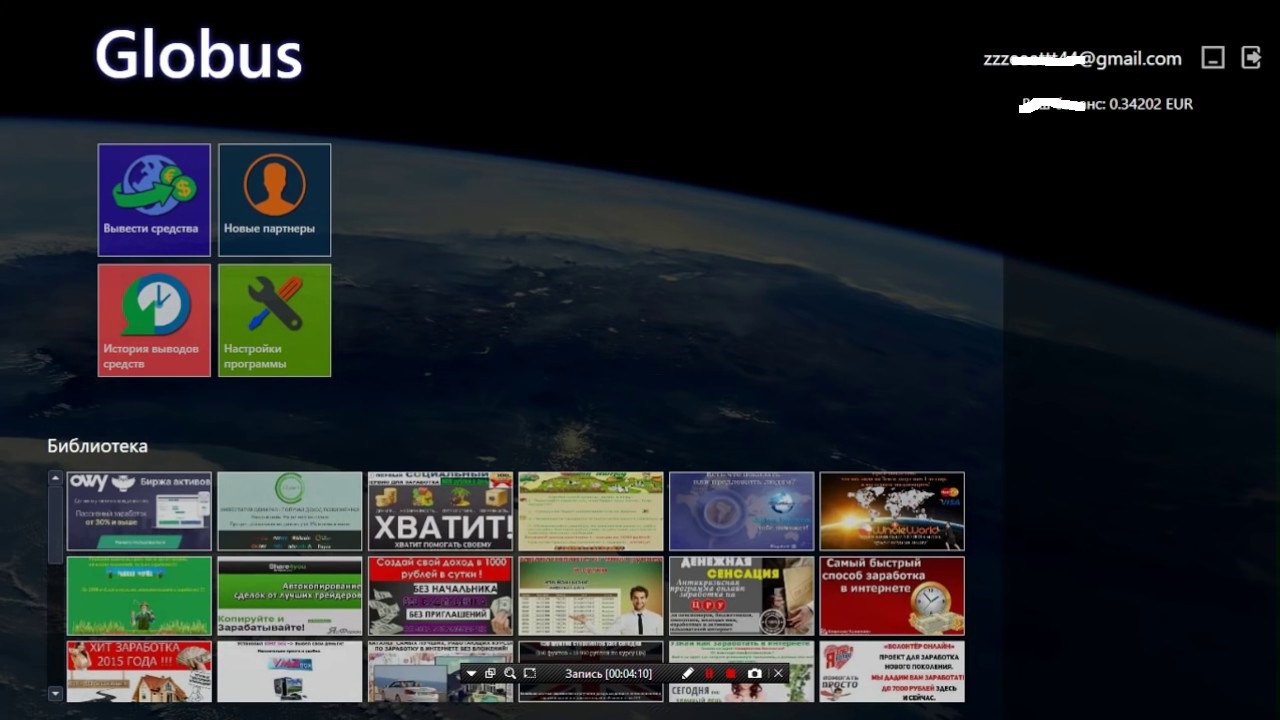Take a screenshot with the camera icon
This screenshot has width=1280, height=720.
tap(755, 674)
